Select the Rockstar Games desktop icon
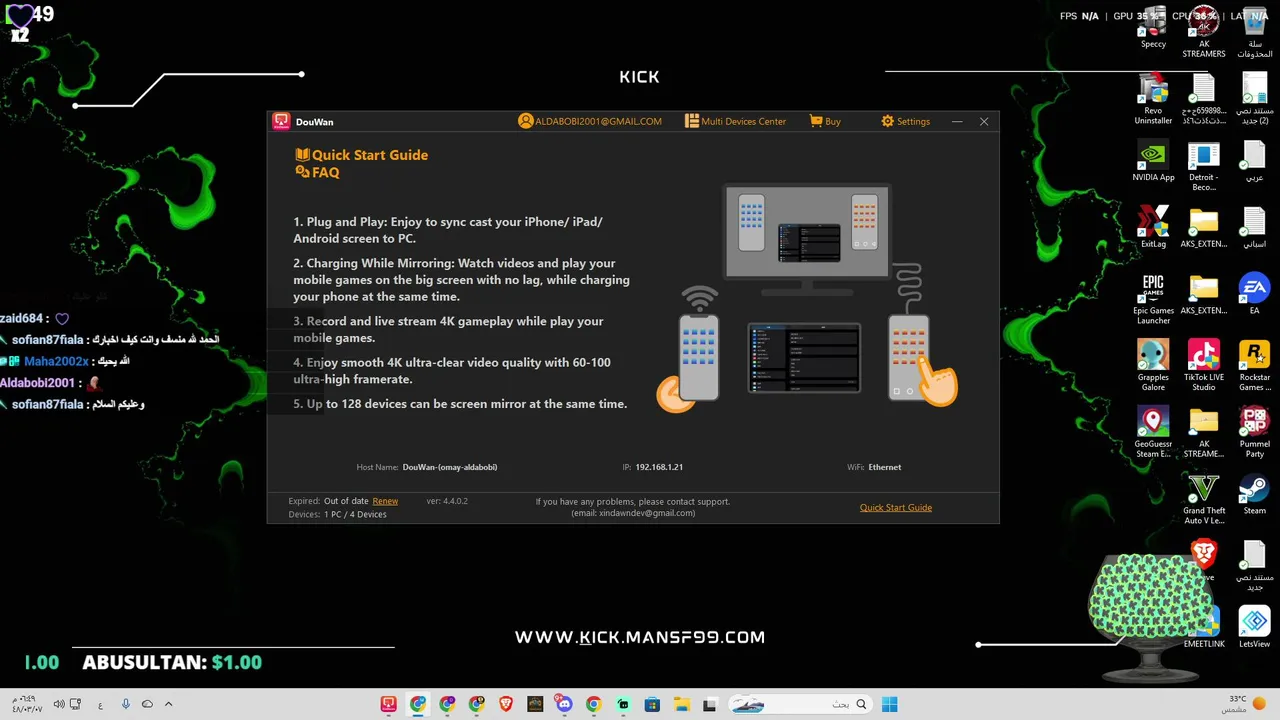This screenshot has width=1280, height=720. click(1254, 366)
